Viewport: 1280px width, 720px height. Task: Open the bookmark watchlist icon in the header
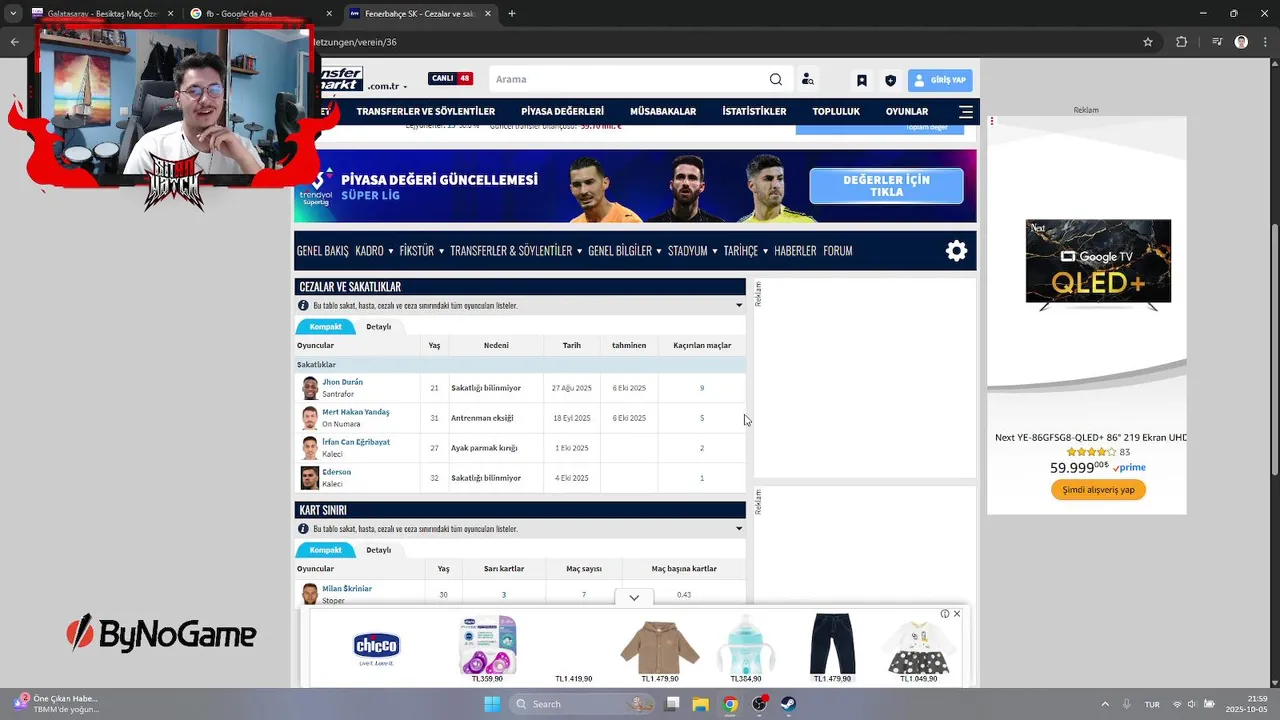(x=862, y=80)
